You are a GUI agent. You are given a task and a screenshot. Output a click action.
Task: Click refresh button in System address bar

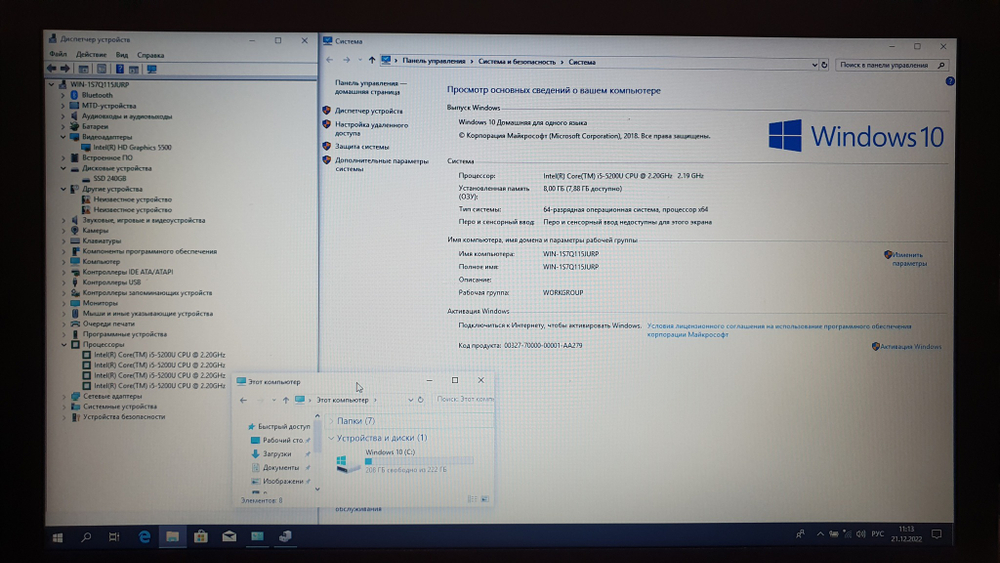point(824,64)
